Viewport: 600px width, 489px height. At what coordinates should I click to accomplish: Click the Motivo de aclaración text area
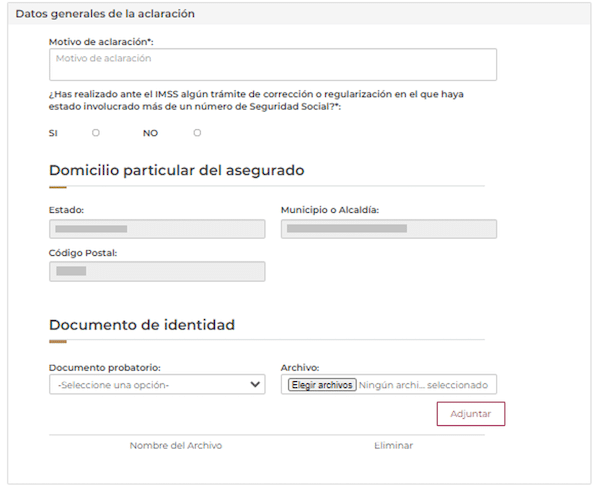pyautogui.click(x=272, y=65)
